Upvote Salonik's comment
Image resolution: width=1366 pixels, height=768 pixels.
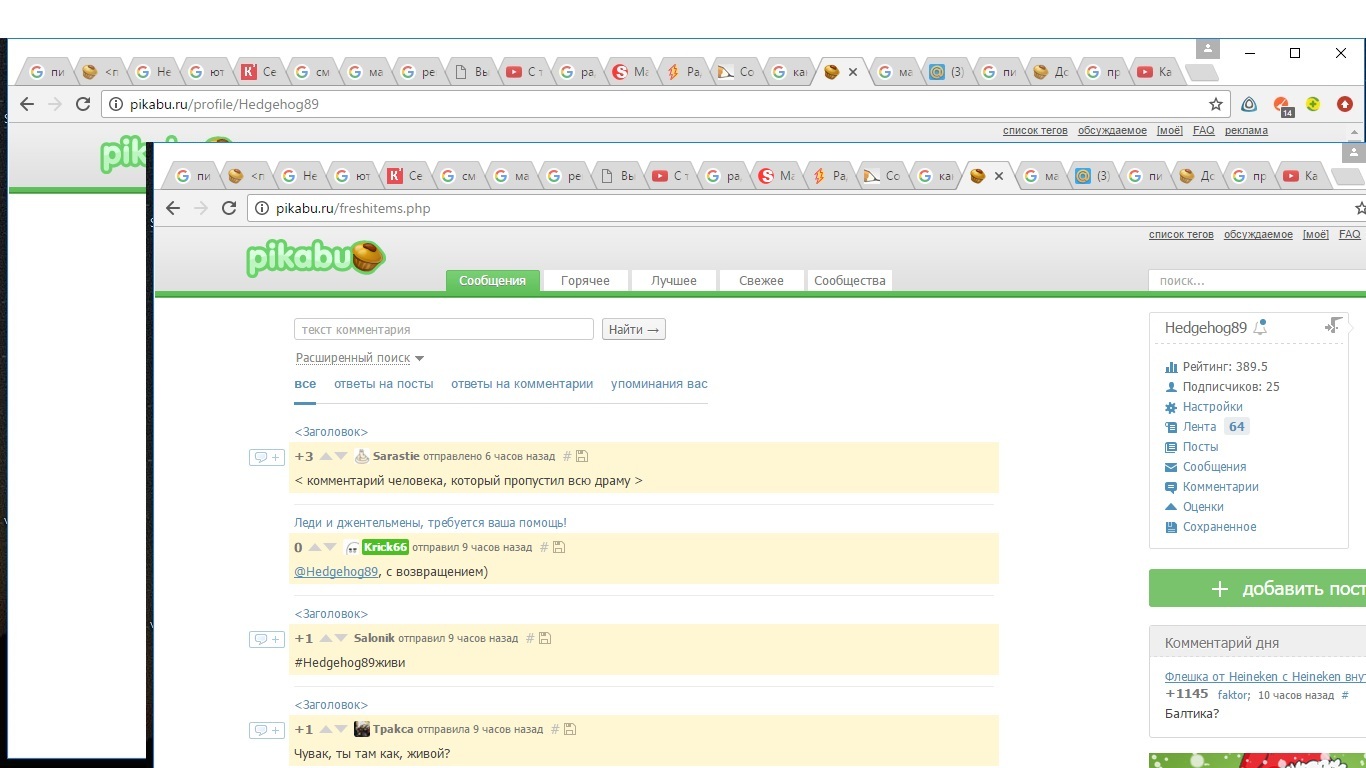(x=326, y=639)
